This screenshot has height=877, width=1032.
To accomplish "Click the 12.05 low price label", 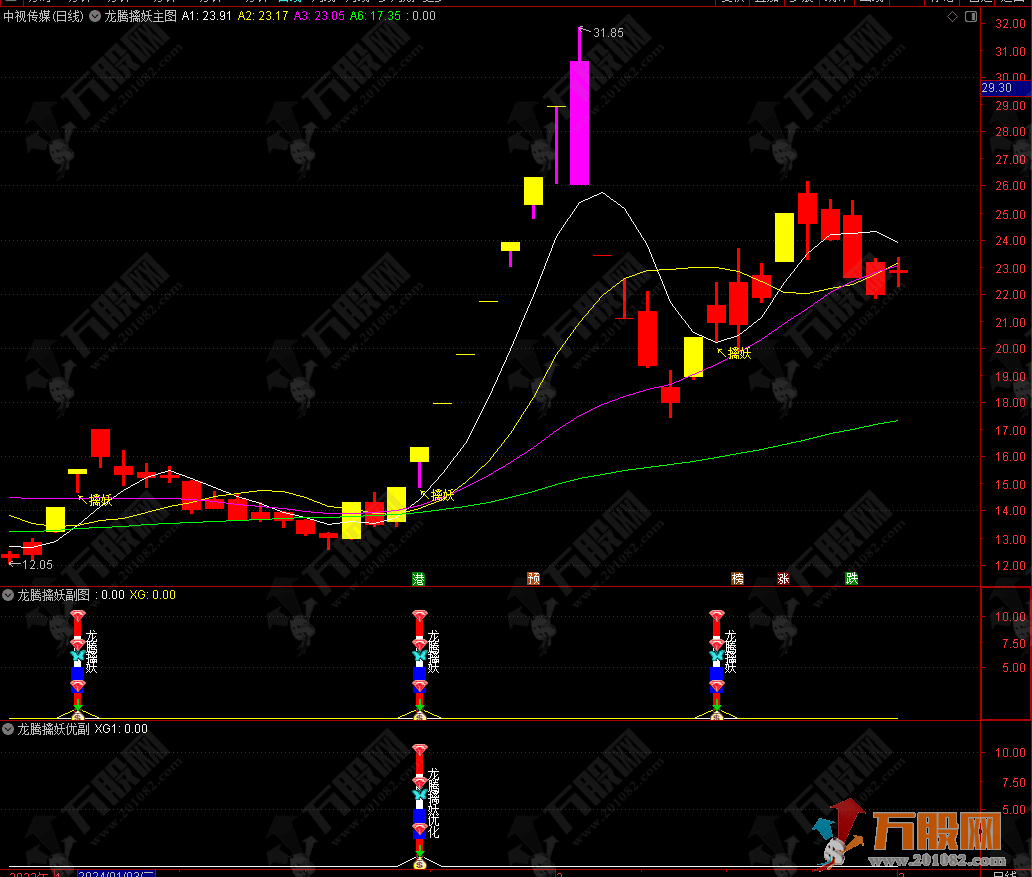I will tap(38, 565).
